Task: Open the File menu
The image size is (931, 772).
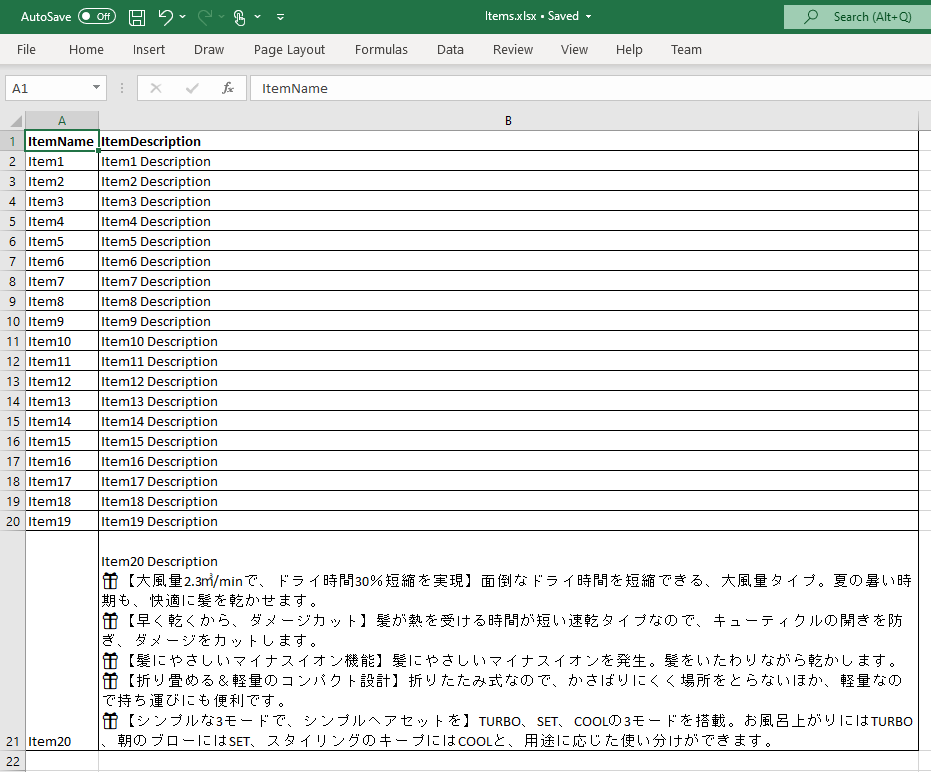Action: tap(26, 49)
